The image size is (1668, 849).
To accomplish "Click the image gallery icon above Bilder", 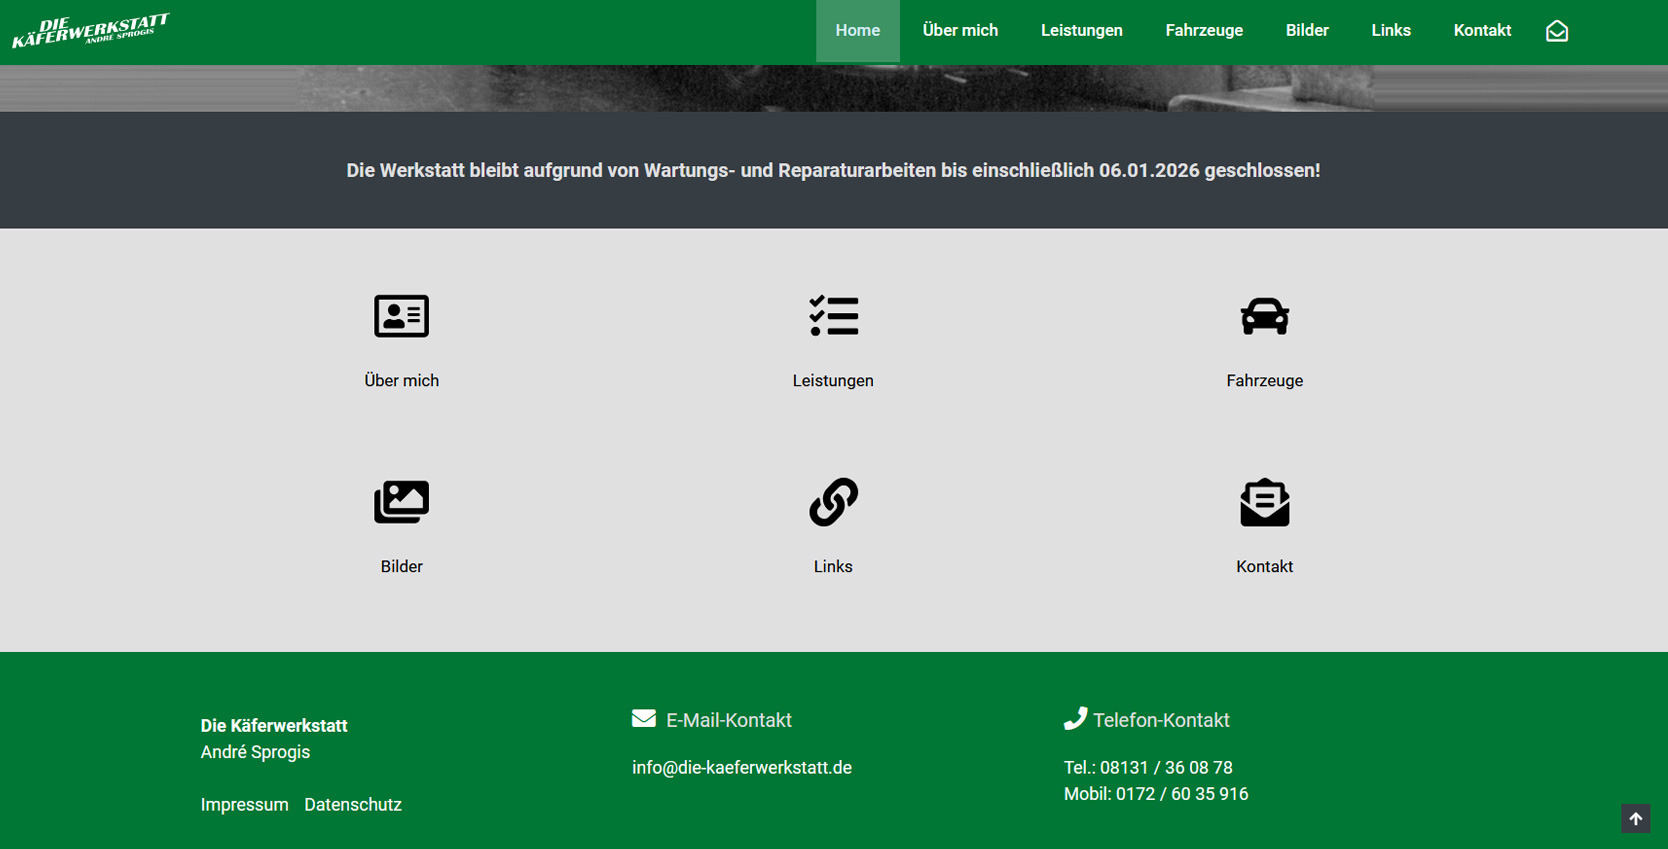I will point(401,502).
